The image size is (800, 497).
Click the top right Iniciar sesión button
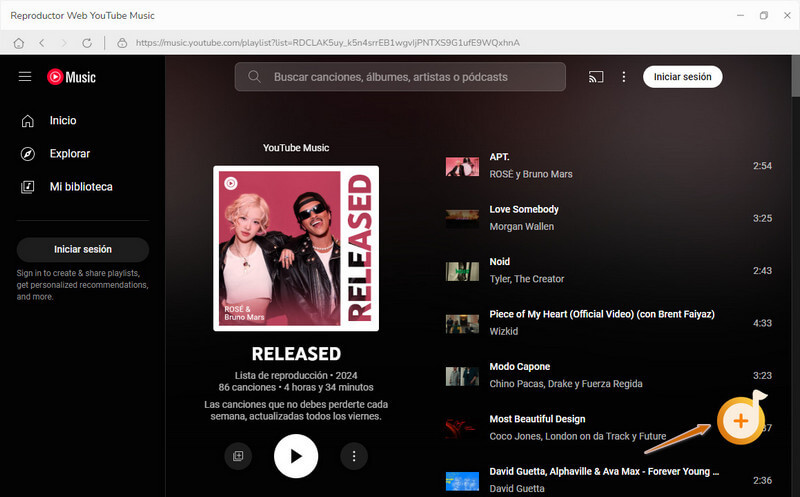click(x=683, y=77)
